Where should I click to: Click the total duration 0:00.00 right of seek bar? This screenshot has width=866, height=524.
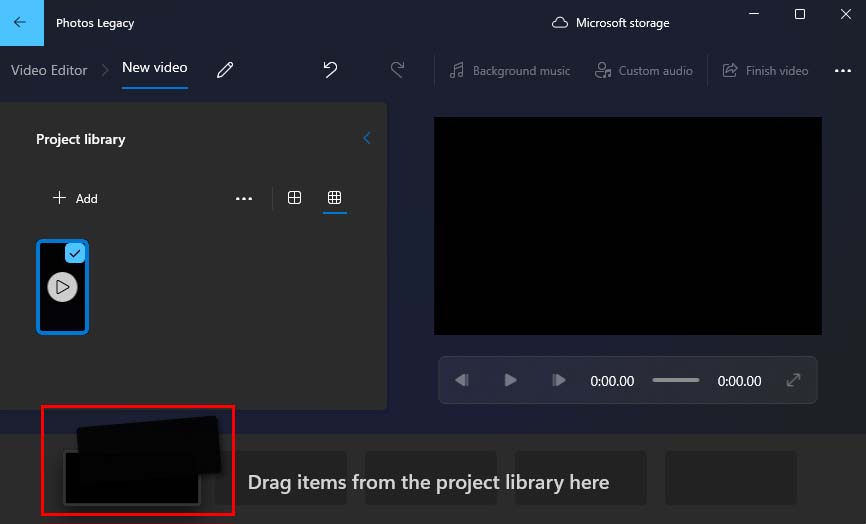739,381
